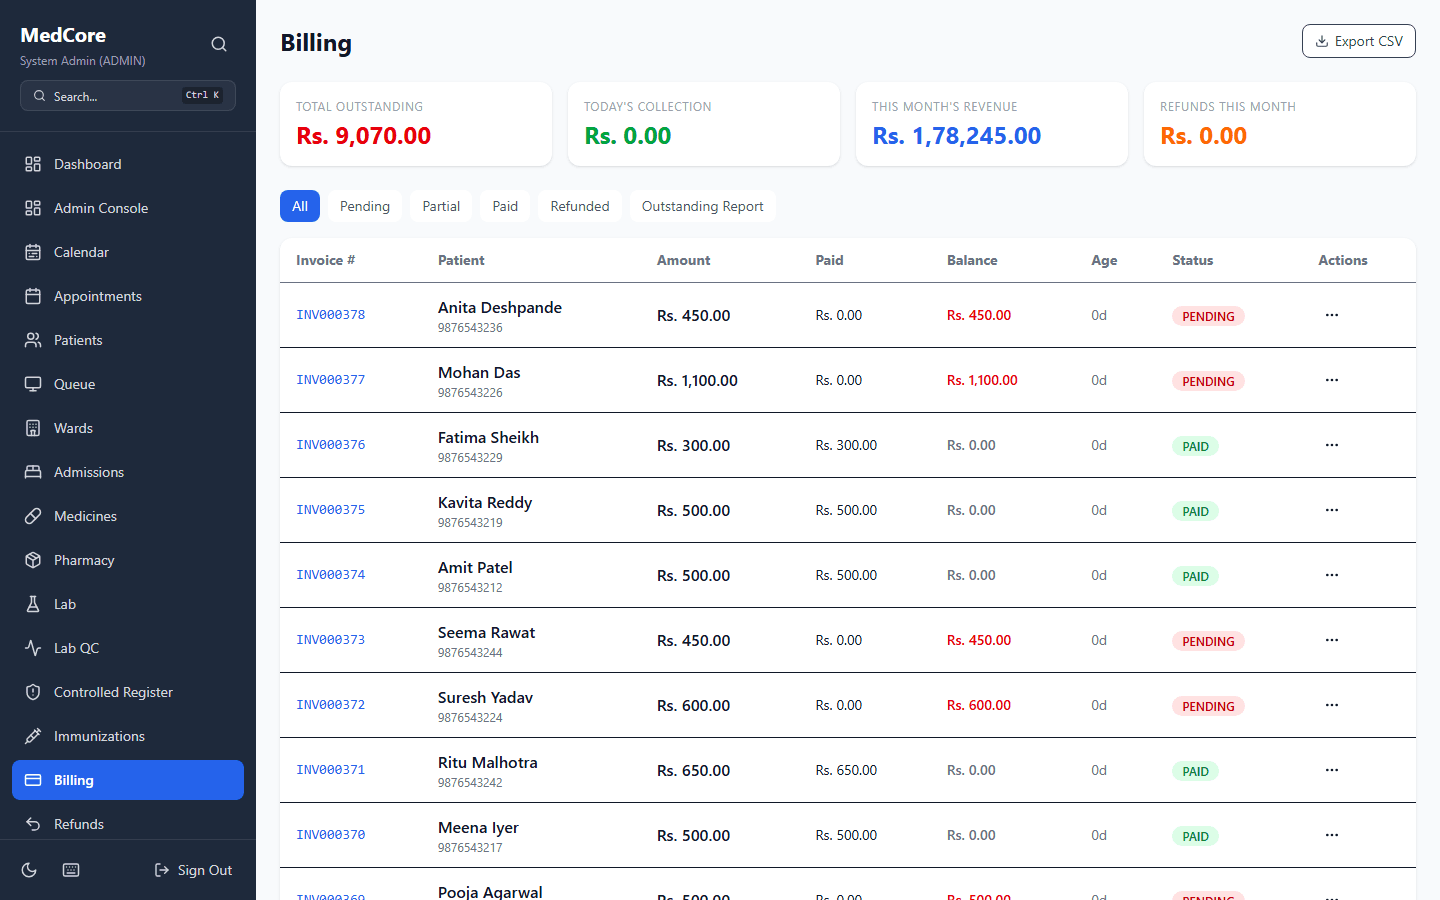Enable the Paid invoices filter

click(x=505, y=206)
